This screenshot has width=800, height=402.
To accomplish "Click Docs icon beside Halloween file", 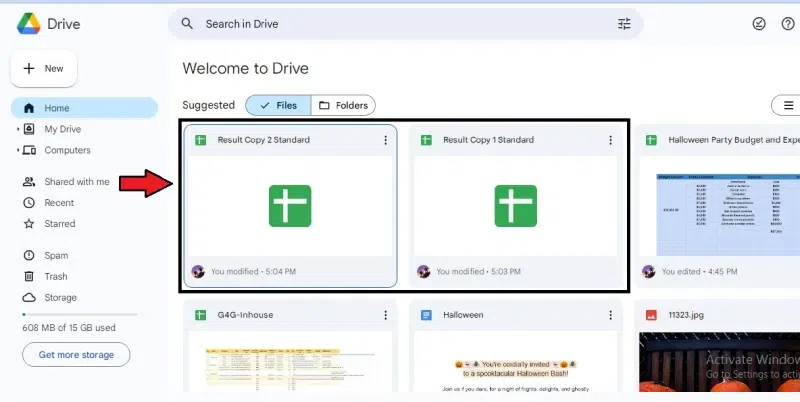I will tap(426, 315).
